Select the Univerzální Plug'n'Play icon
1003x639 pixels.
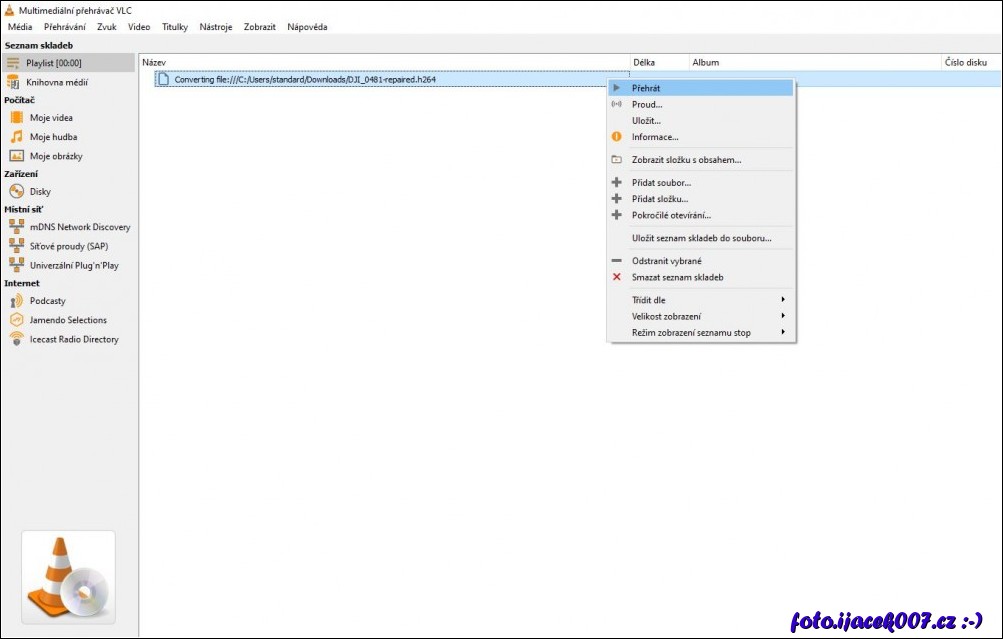[x=16, y=266]
